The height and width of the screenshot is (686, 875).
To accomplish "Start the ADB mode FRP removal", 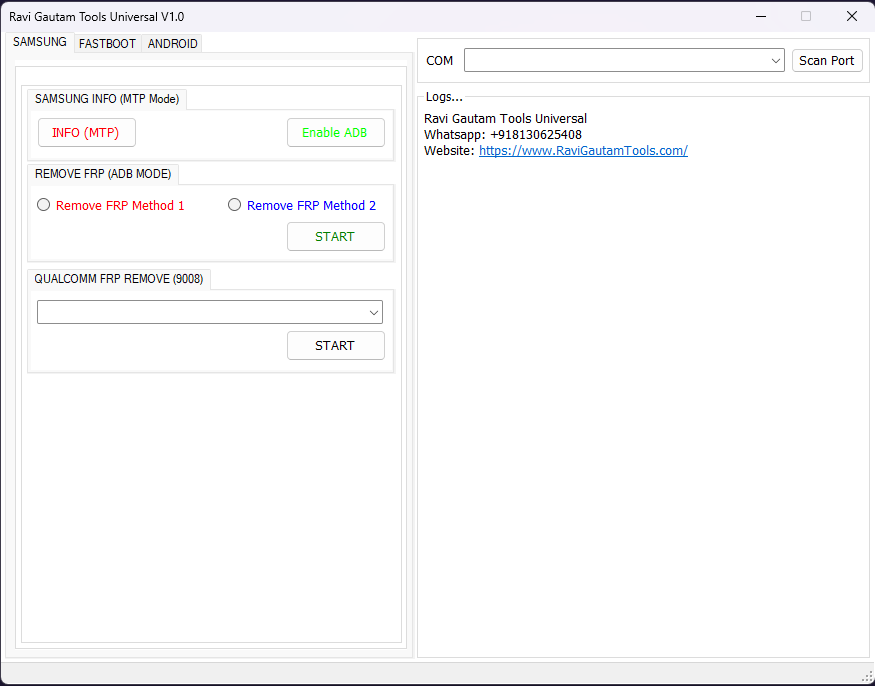I will (x=335, y=237).
